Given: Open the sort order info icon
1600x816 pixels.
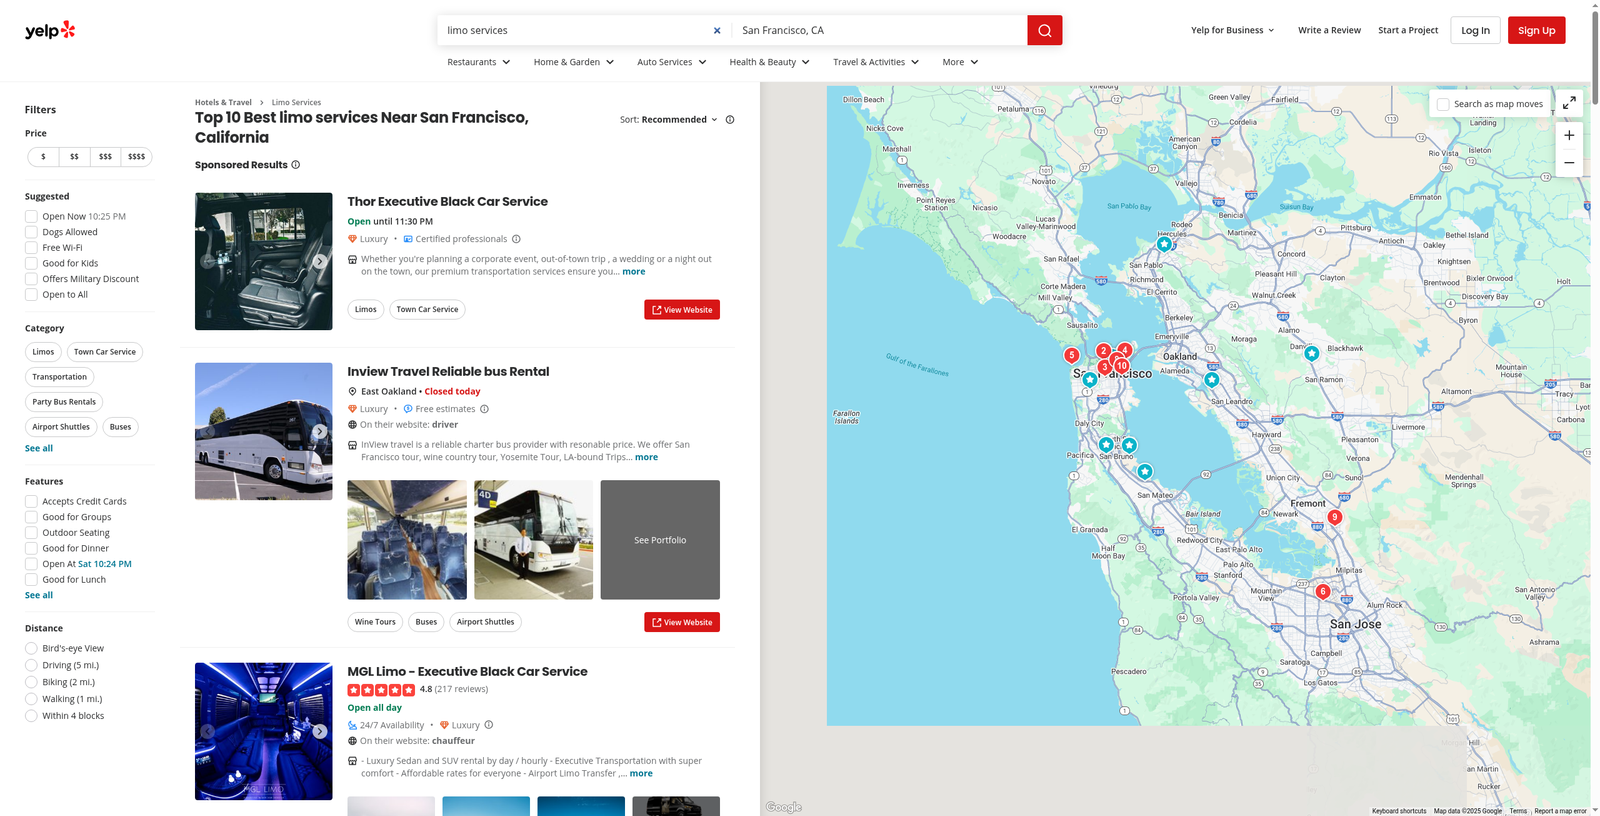Looking at the screenshot, I should pos(730,120).
